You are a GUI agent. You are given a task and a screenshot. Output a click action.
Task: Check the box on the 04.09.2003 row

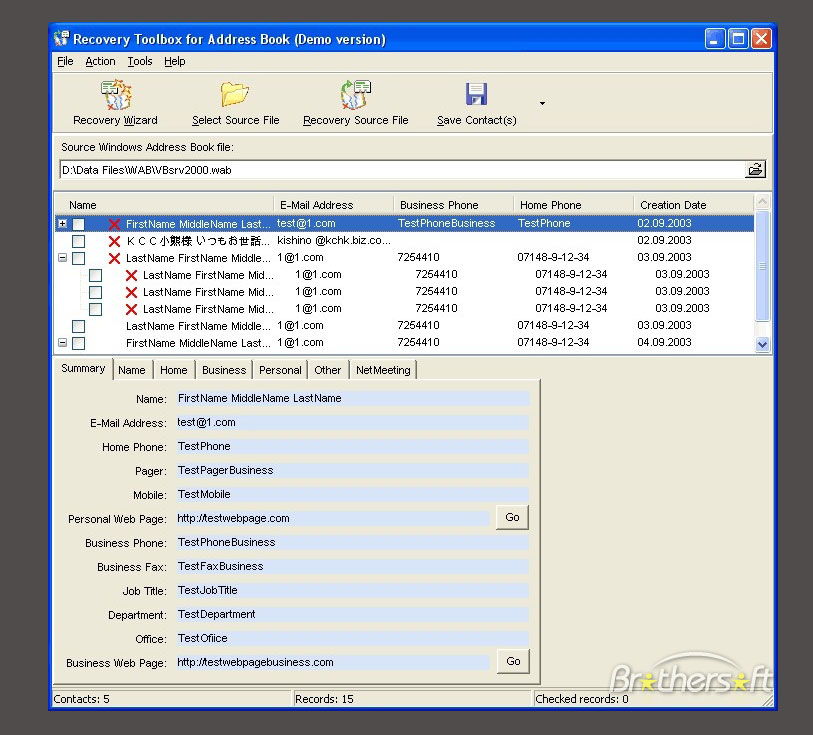[x=78, y=343]
